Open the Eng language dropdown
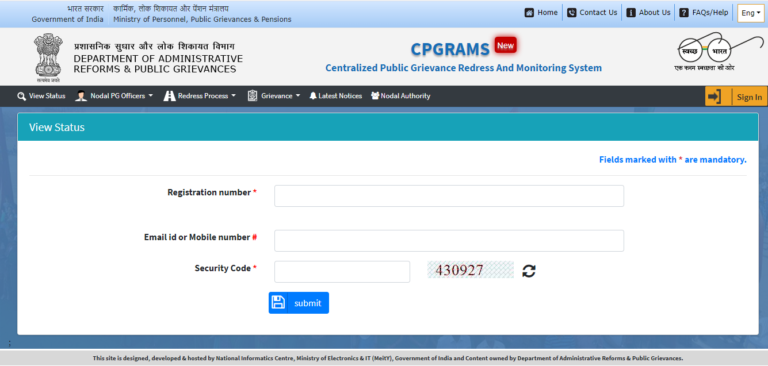The height and width of the screenshot is (366, 768). [750, 13]
